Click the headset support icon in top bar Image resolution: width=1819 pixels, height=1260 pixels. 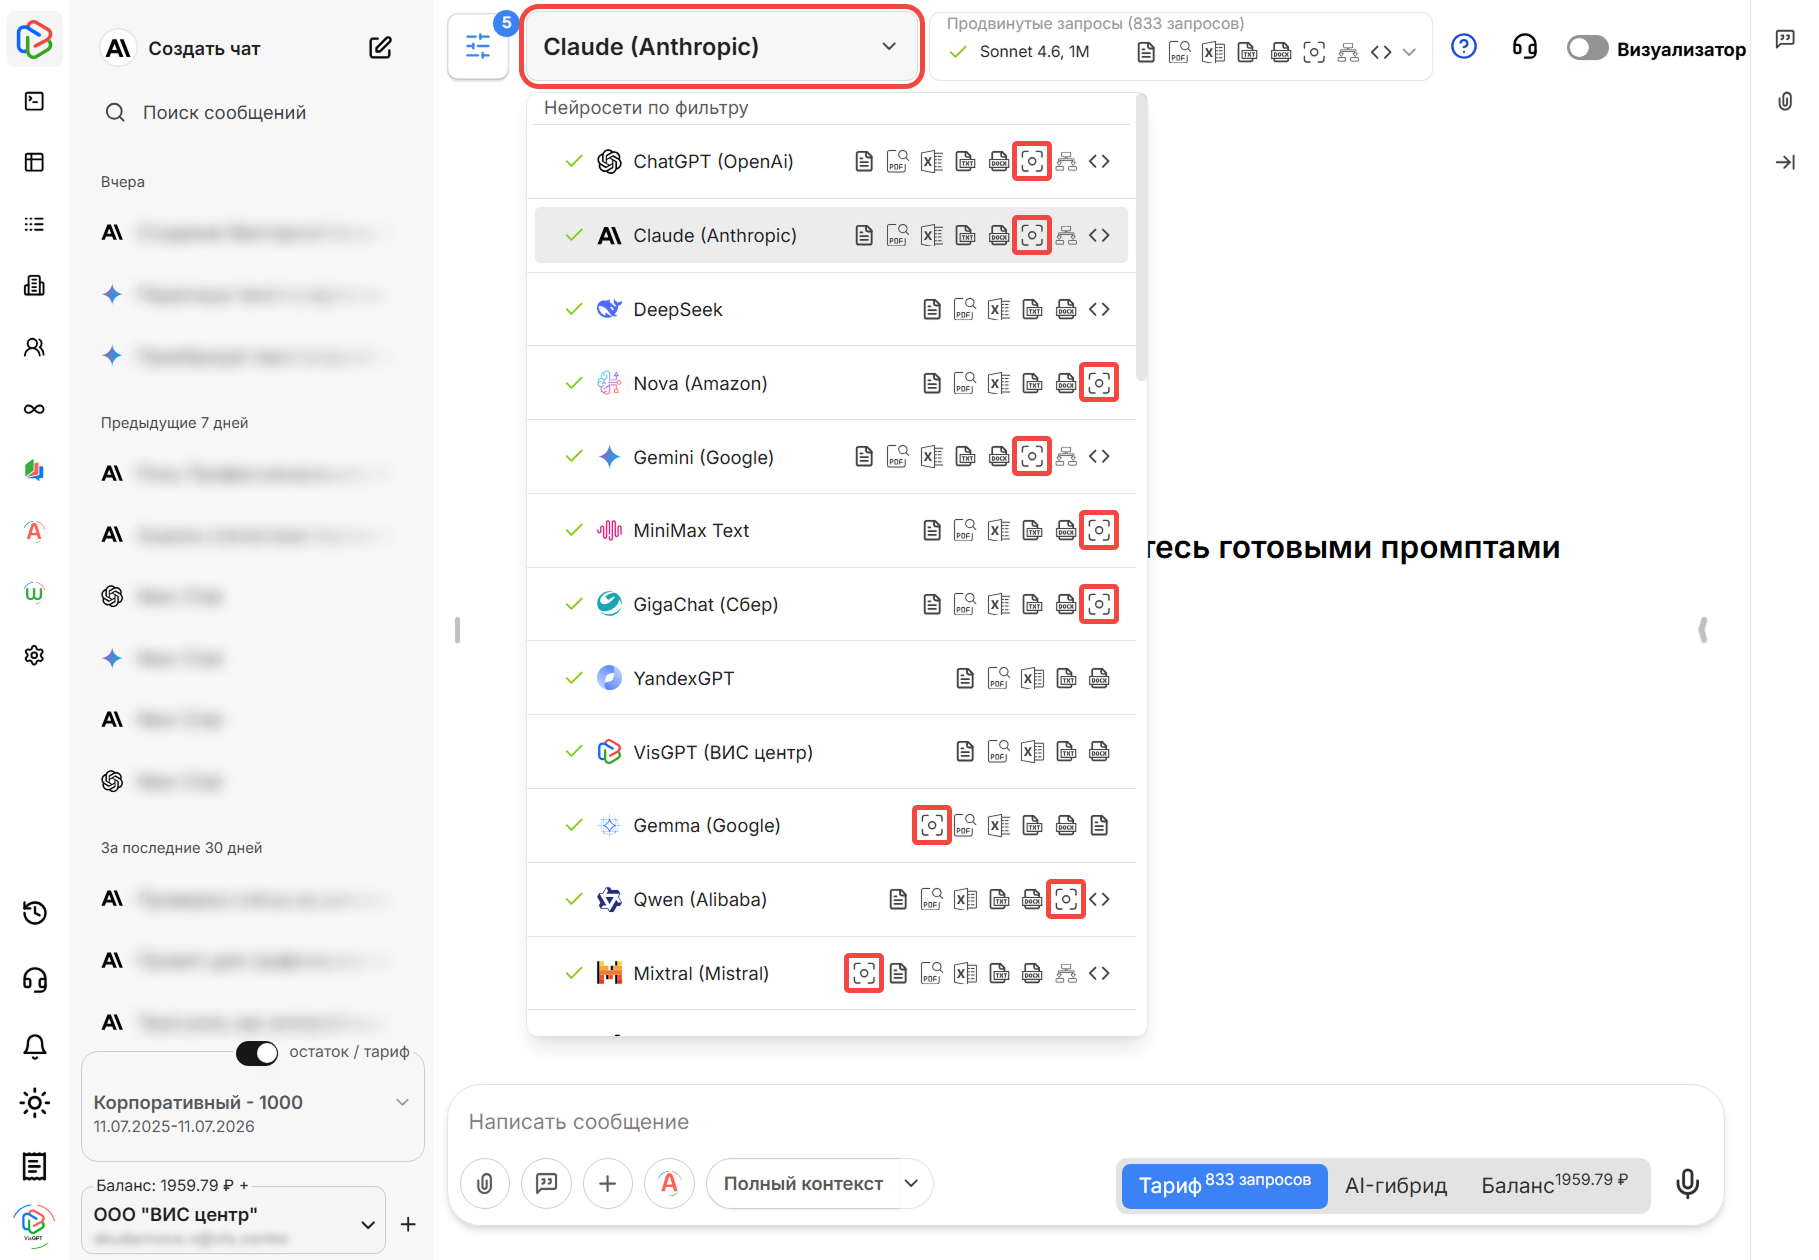click(x=1524, y=47)
